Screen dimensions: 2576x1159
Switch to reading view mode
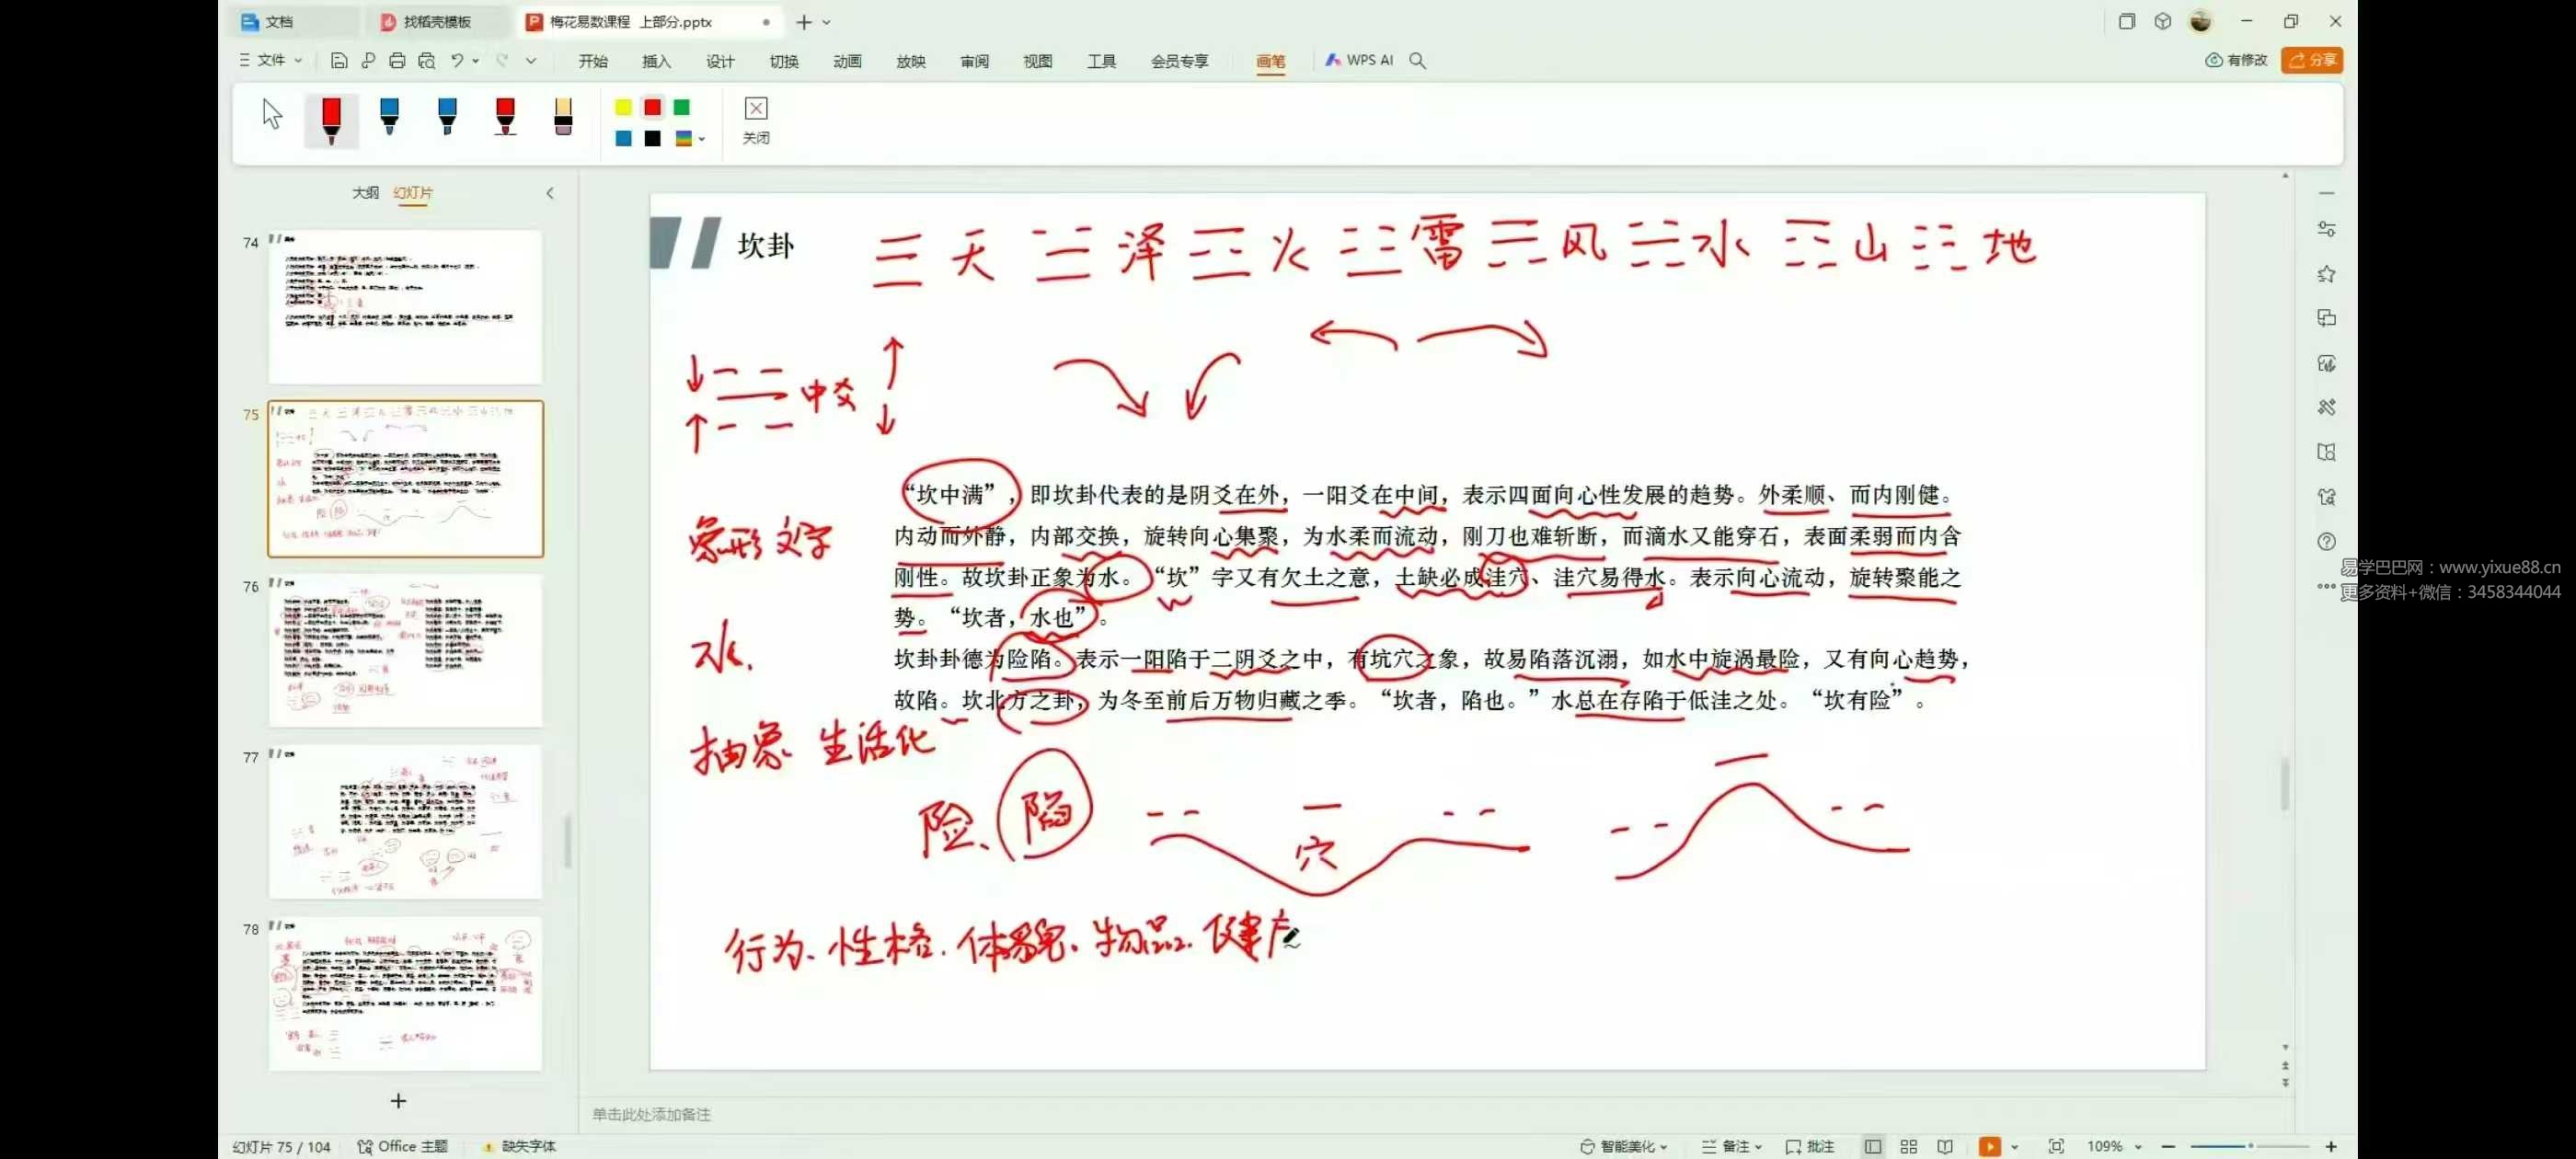[1945, 1146]
